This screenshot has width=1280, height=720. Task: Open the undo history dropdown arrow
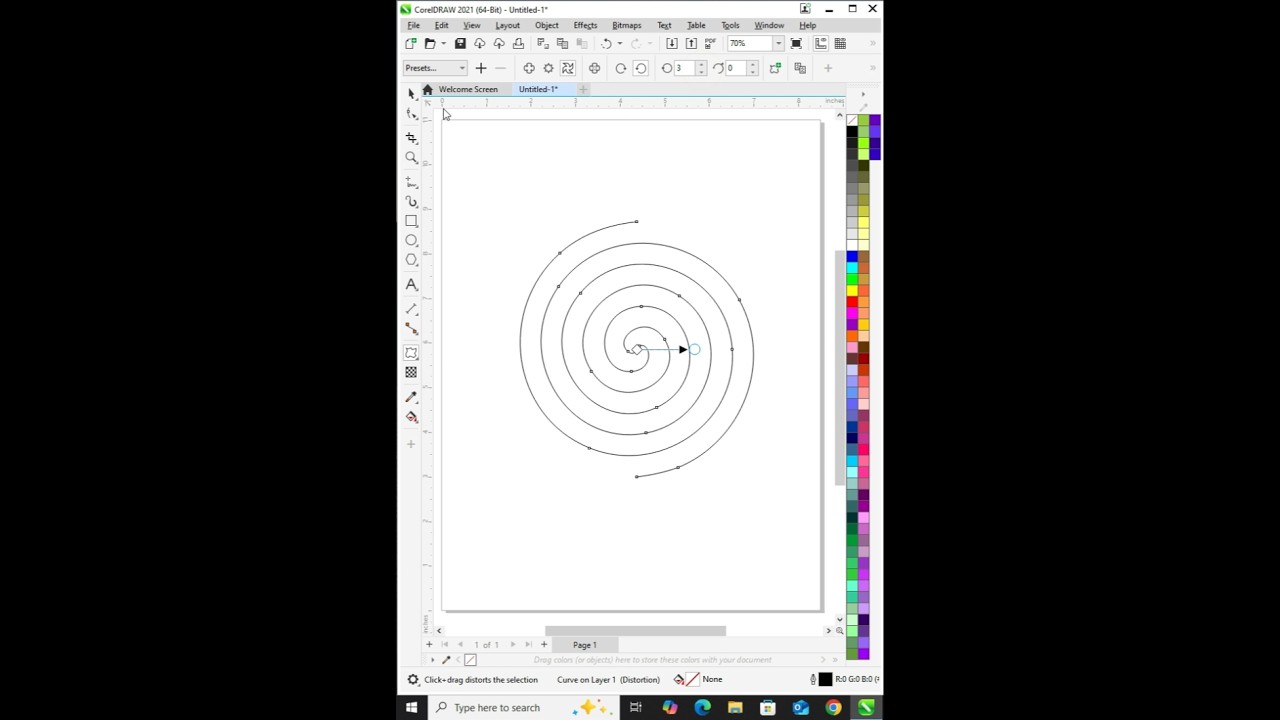(619, 44)
